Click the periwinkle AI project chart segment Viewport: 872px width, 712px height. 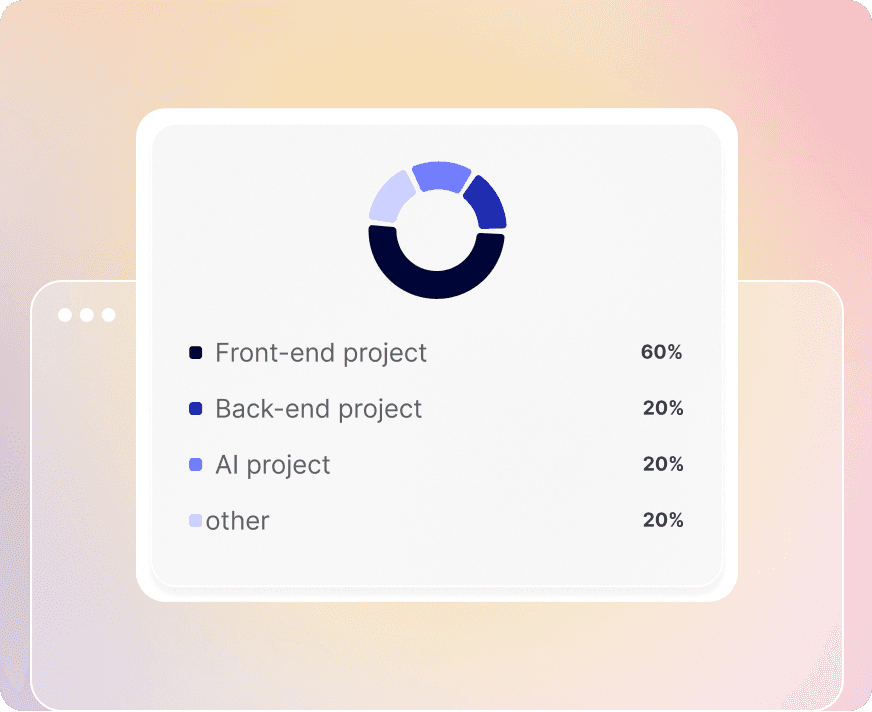441,176
